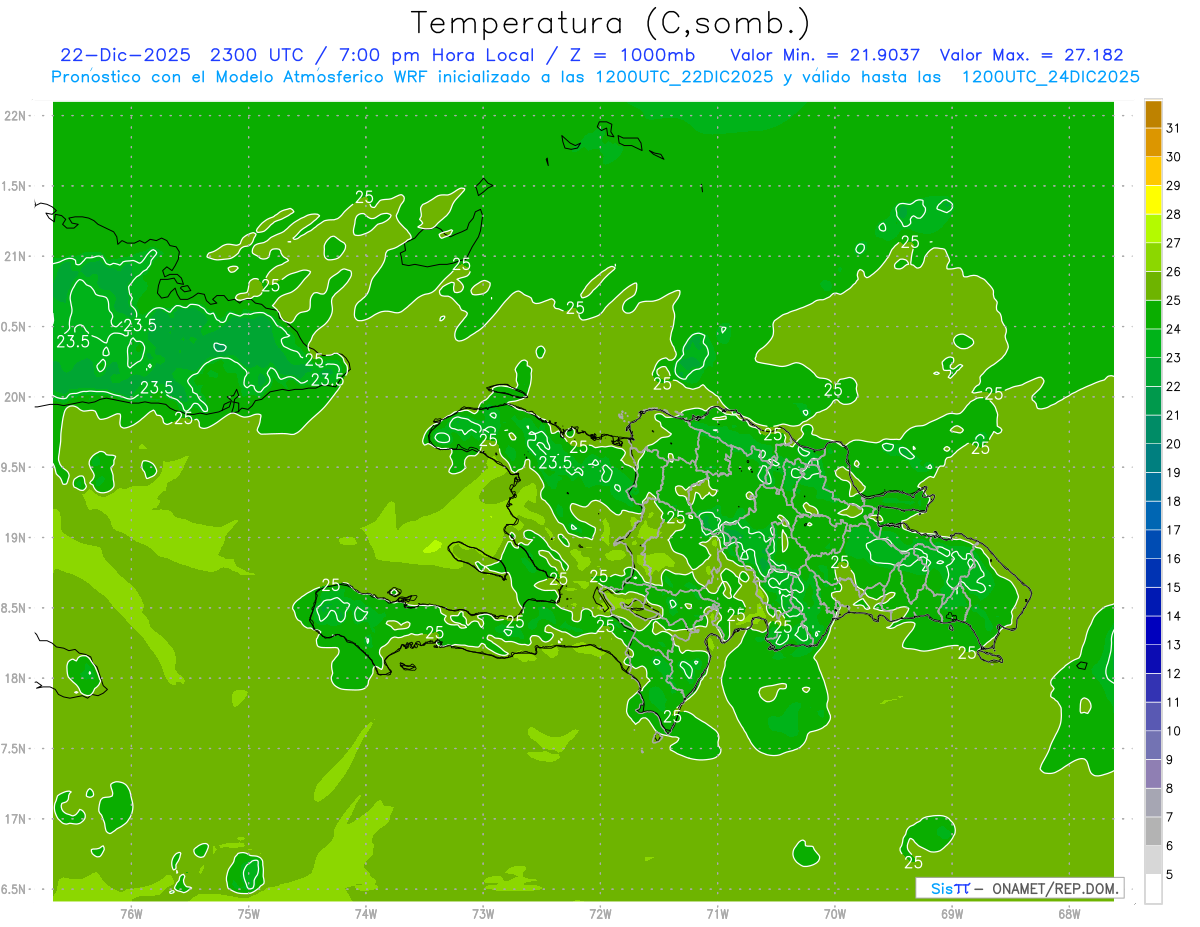The width and height of the screenshot is (1200, 927).
Task: Click the "Z = 1000mb" level text
Action: [x=632, y=55]
